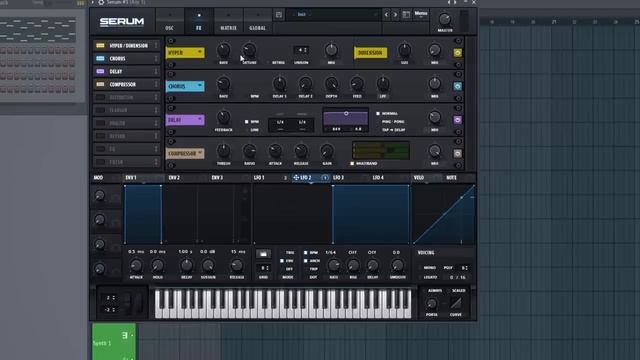Enable the Delay BPM sync checkbox
The image size is (640, 360).
pos(246,122)
